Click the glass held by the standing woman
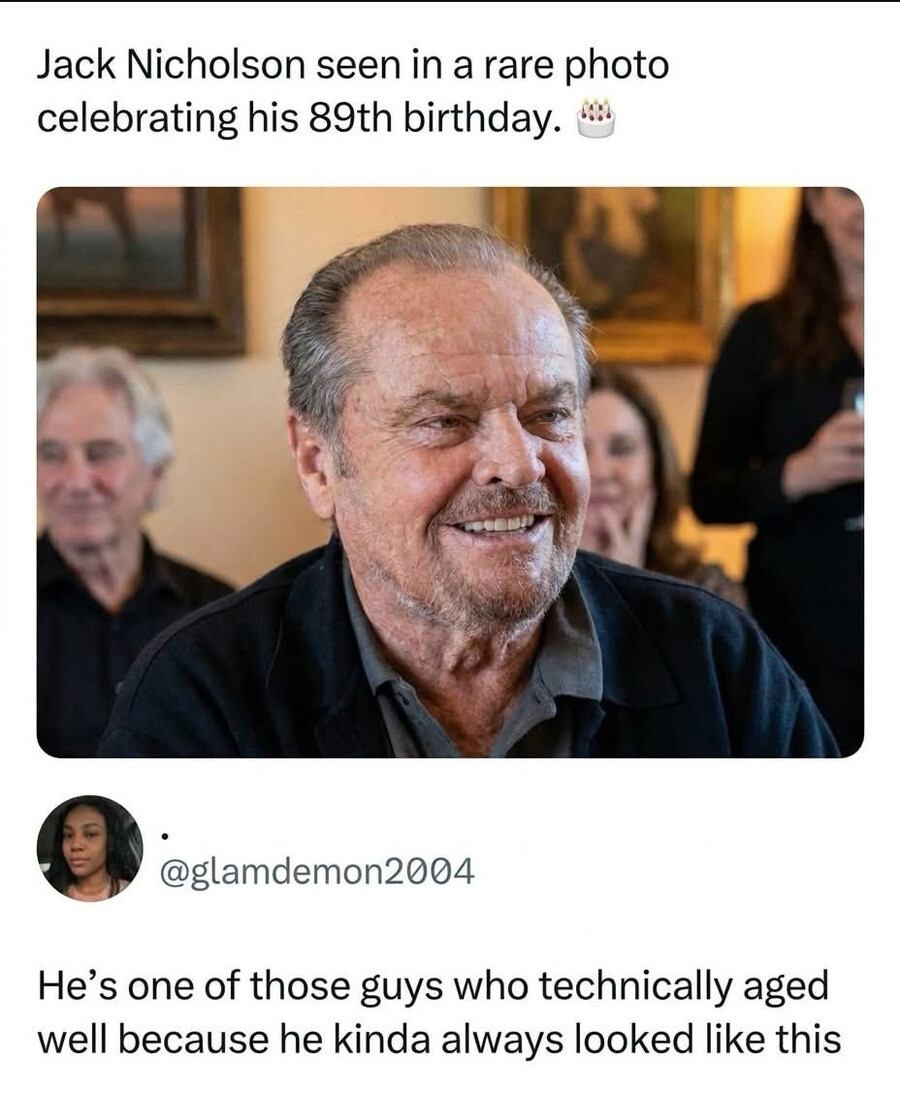900x1093 pixels. 853,400
